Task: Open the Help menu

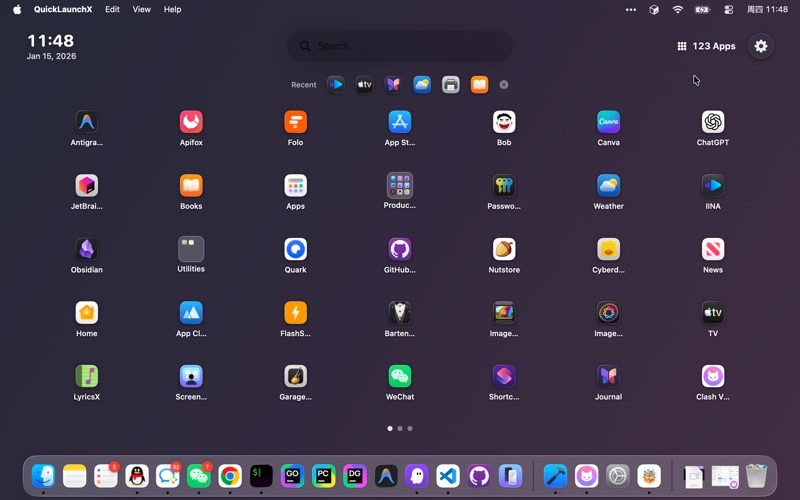Action: point(172,9)
